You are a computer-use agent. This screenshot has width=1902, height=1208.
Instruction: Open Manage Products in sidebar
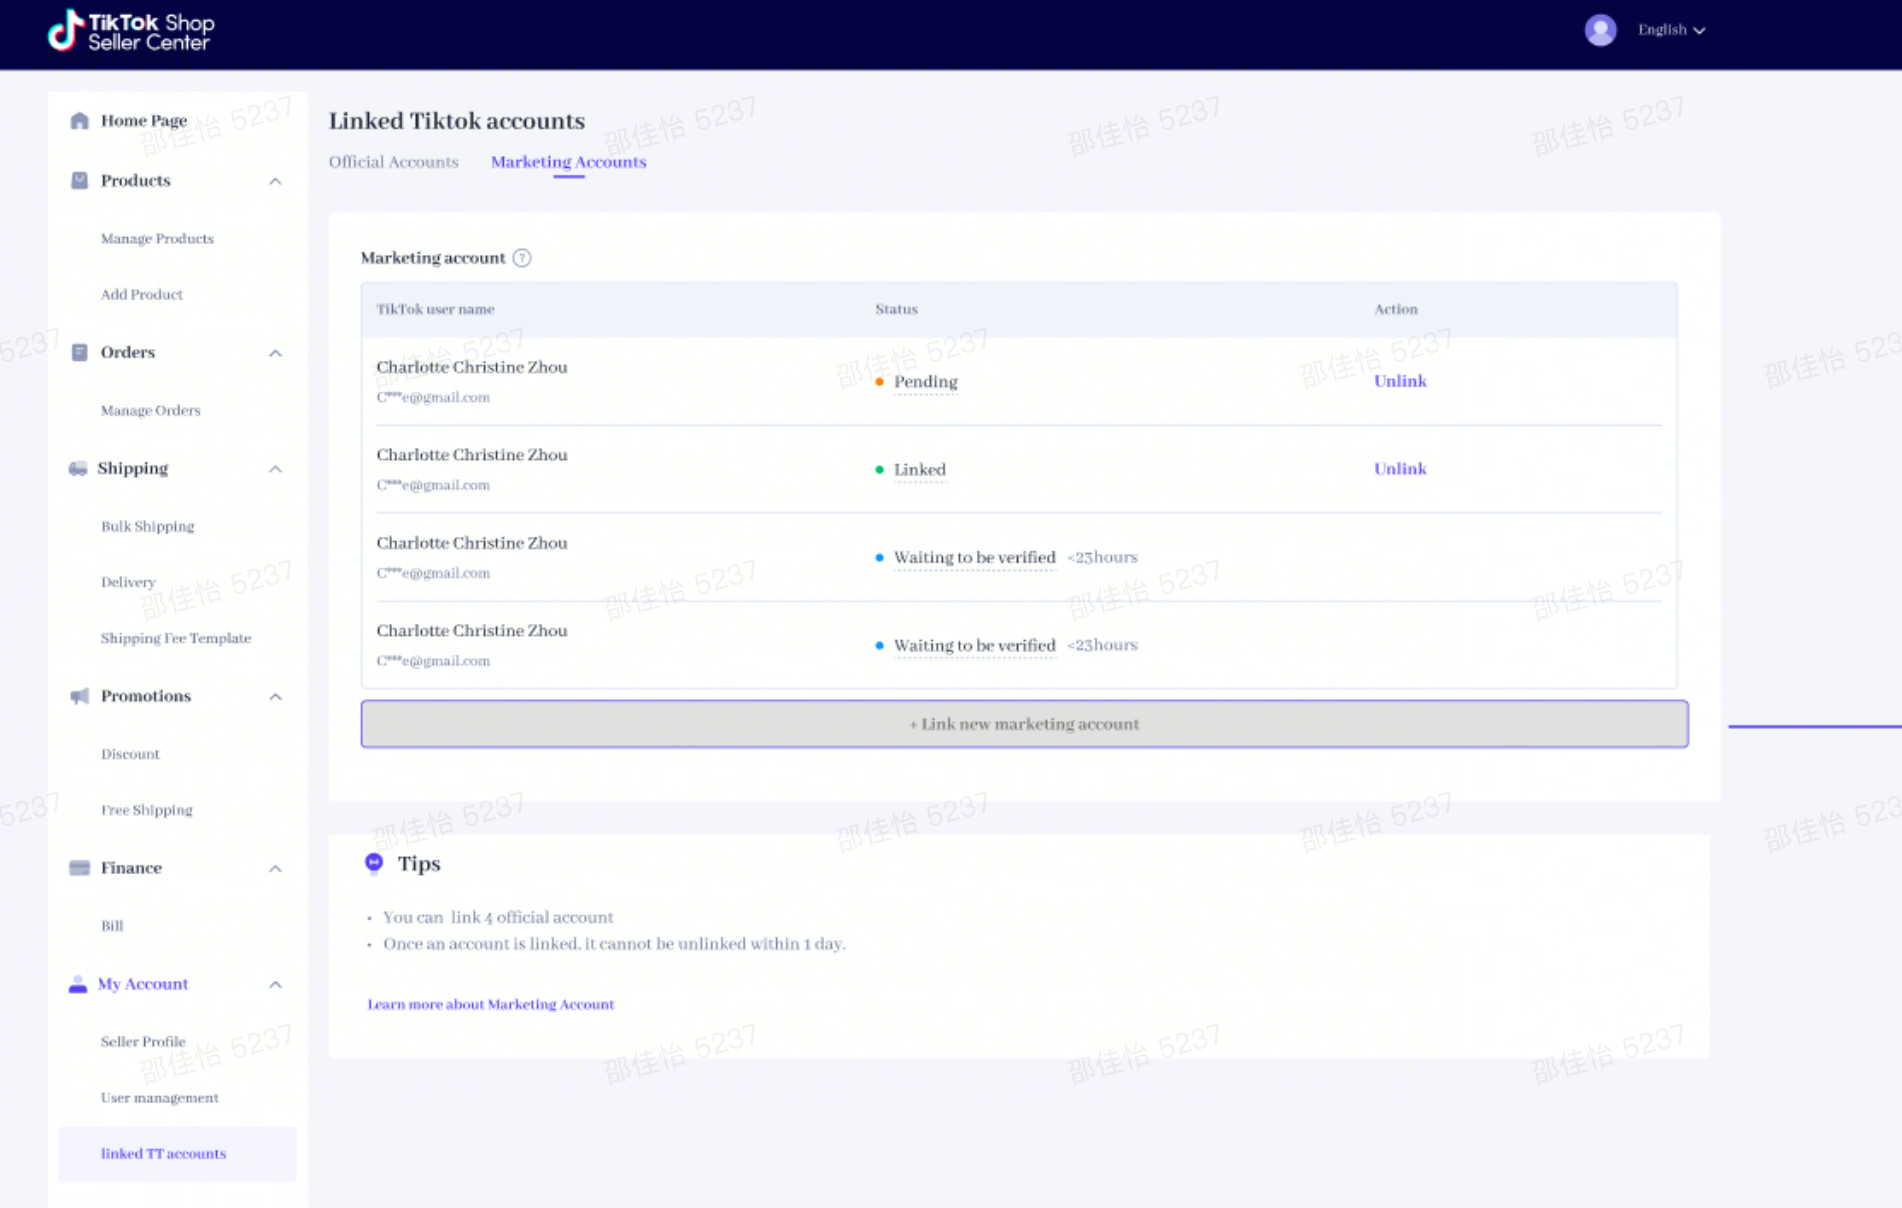pos(157,239)
